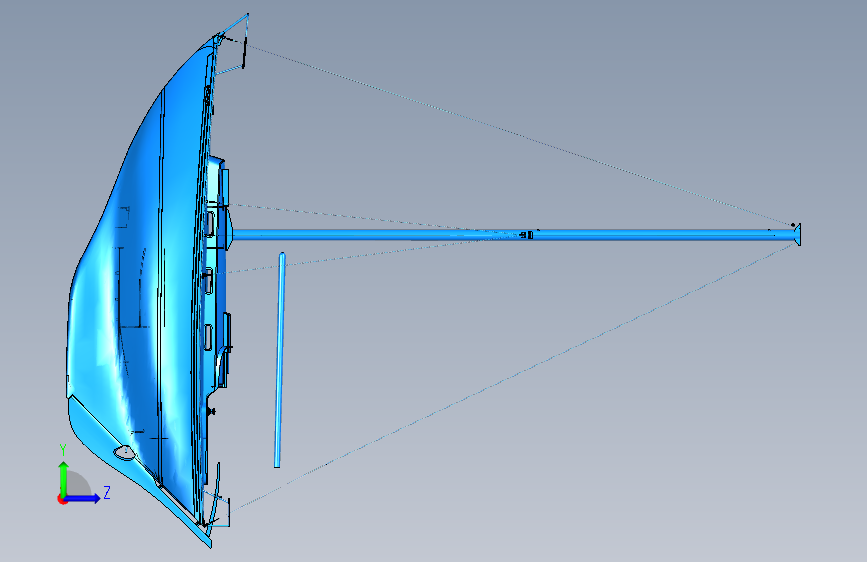This screenshot has width=867, height=562.
Task: Select the masthead fitting at the mast tip
Action: click(x=797, y=235)
